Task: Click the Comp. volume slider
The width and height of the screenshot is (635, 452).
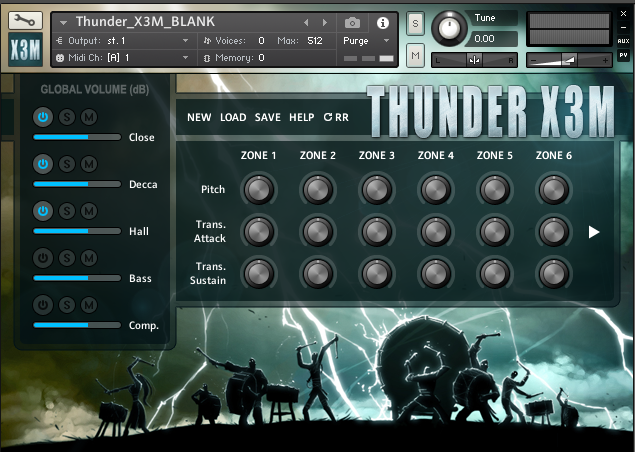Action: [77, 325]
